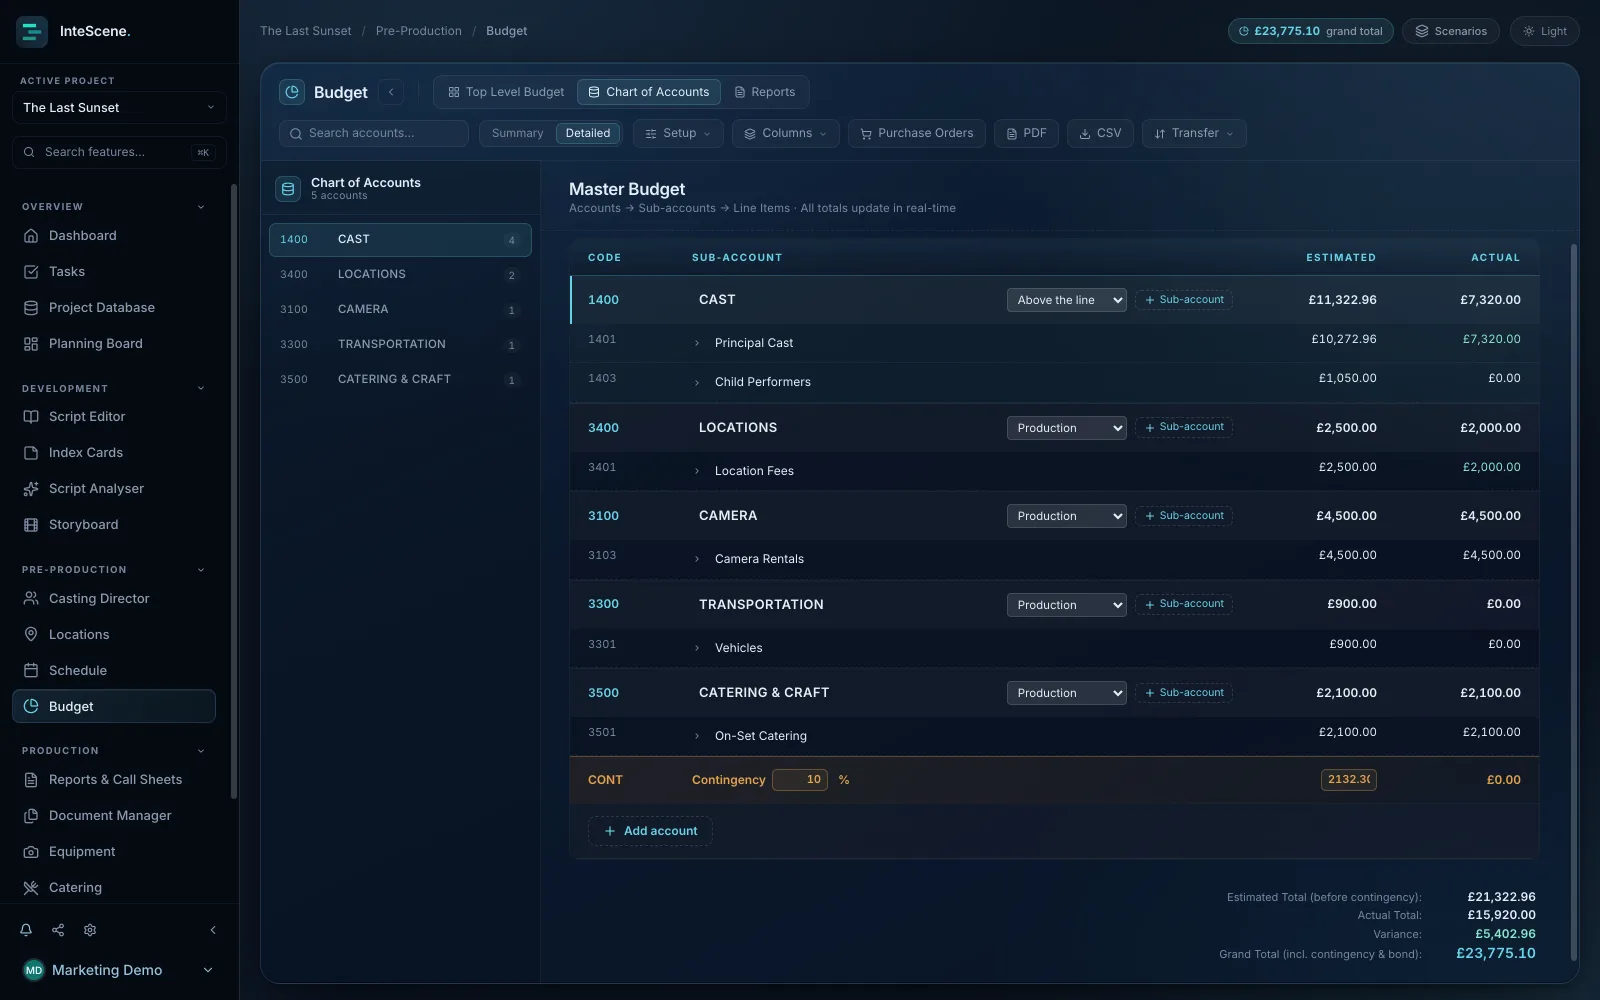1600x1000 pixels.
Task: Open Schedule in the sidebar
Action: (114, 671)
